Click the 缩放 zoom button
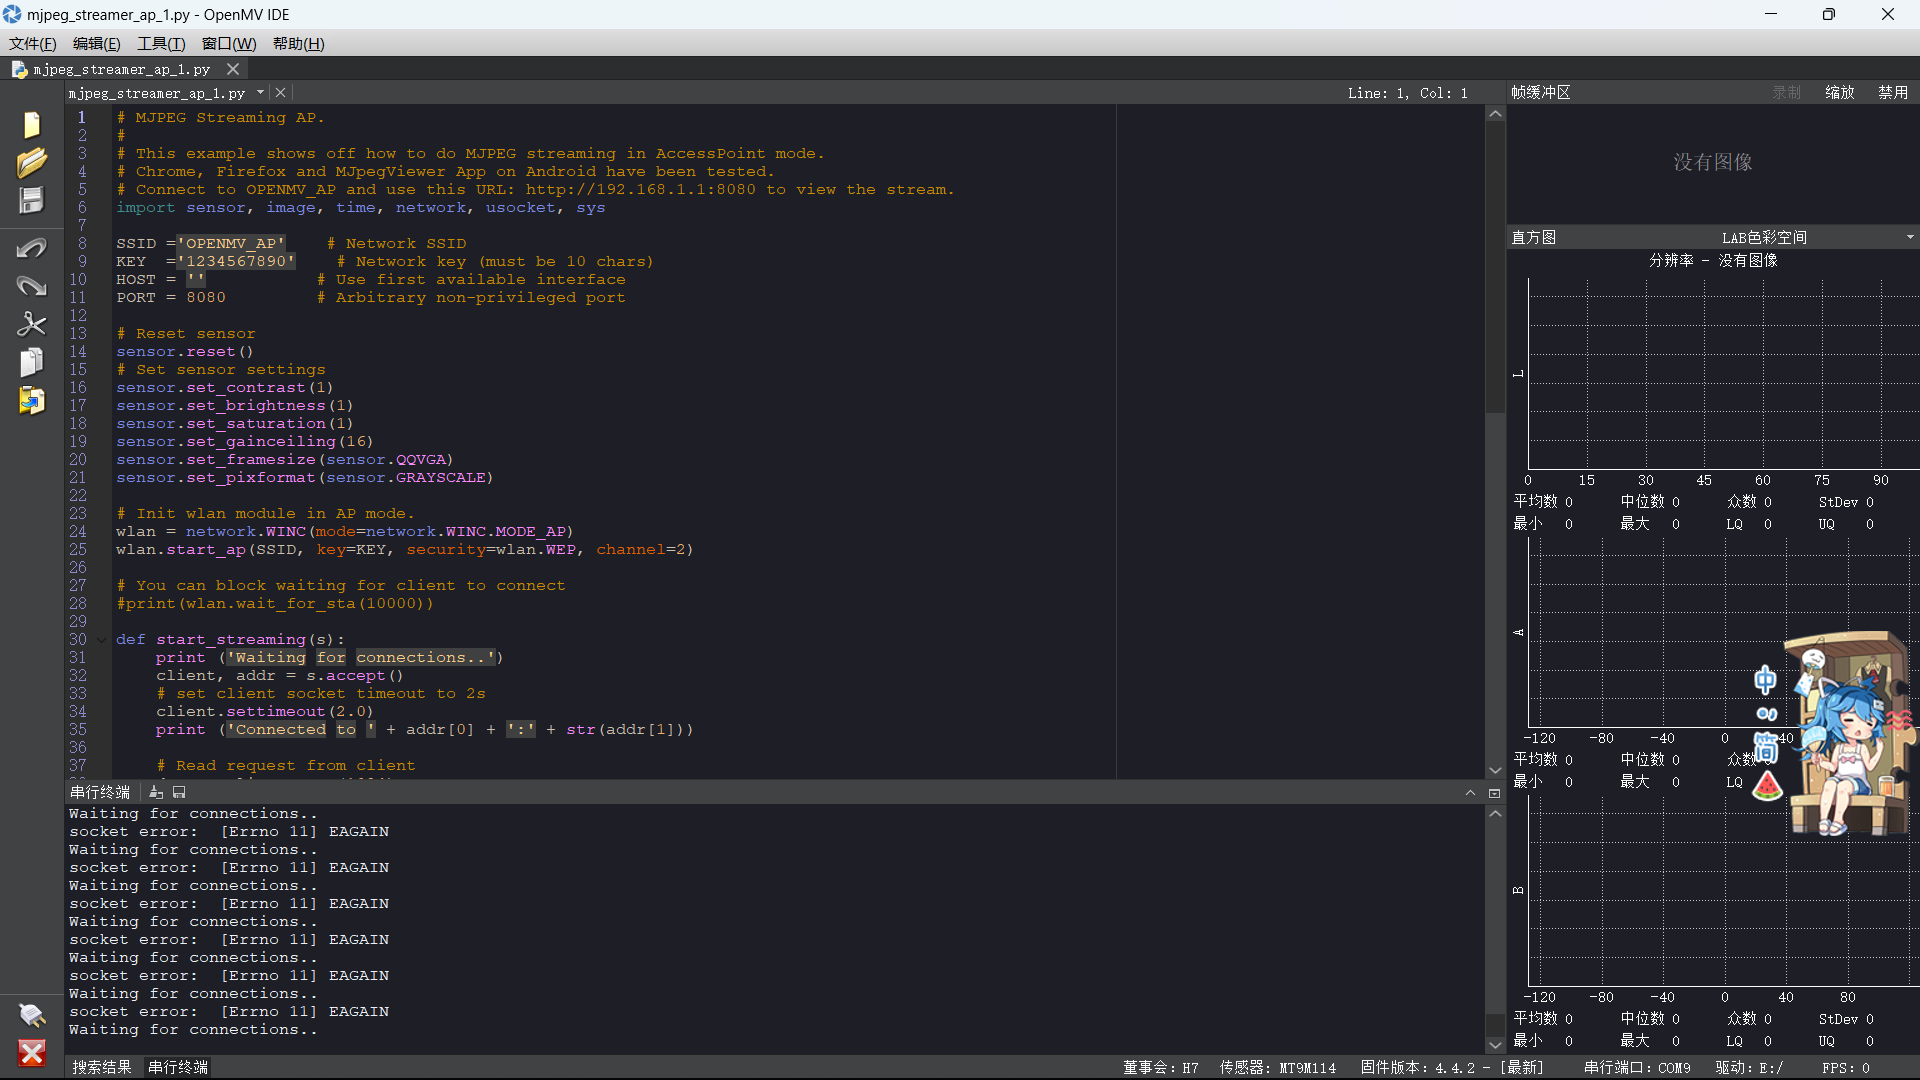 coord(1839,92)
